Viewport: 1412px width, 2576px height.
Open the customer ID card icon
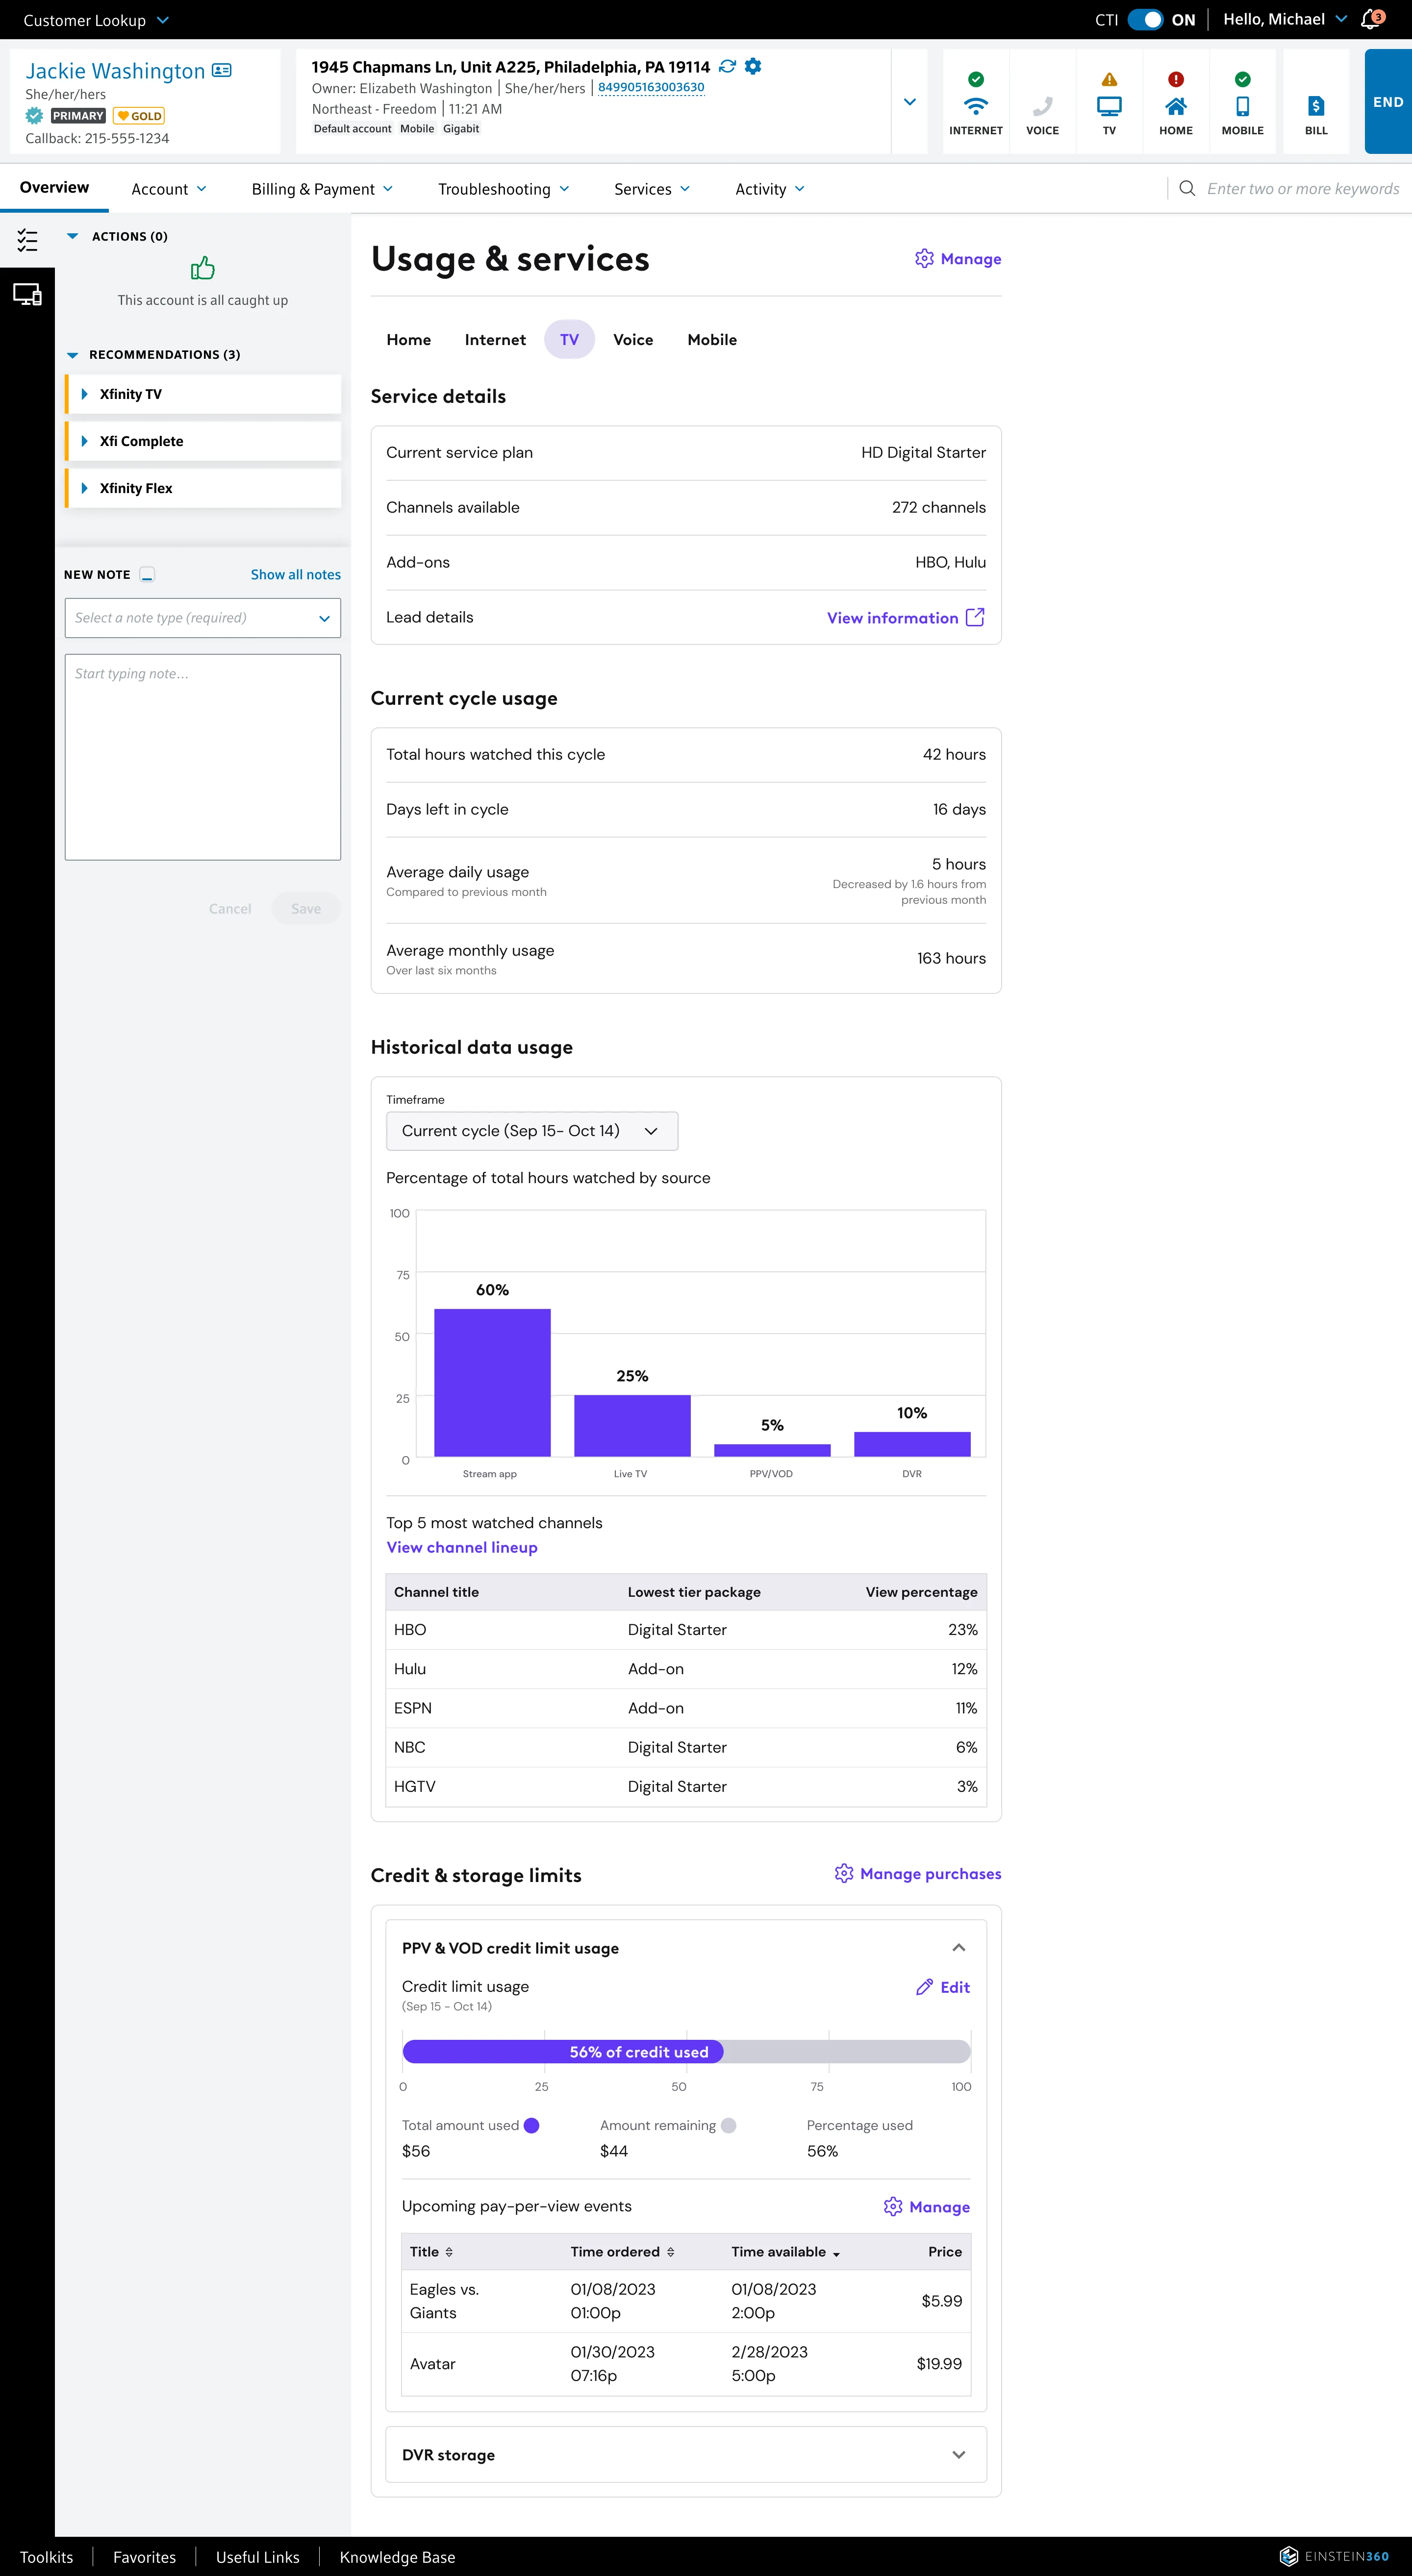[x=222, y=70]
